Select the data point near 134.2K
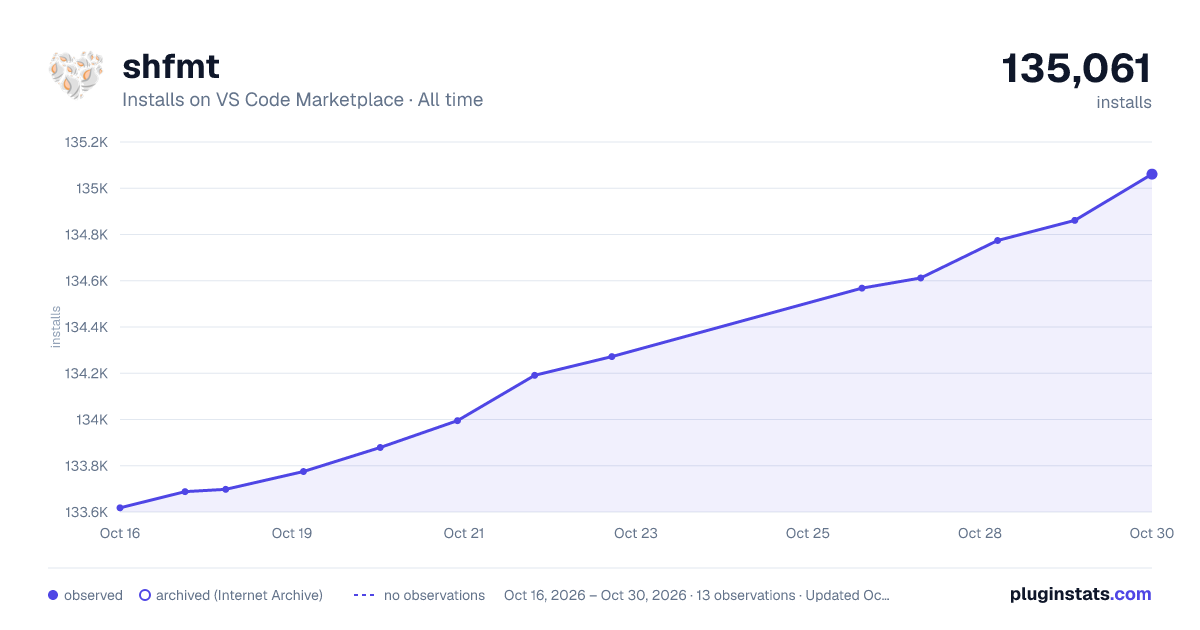This screenshot has height=630, width=1200. (535, 375)
